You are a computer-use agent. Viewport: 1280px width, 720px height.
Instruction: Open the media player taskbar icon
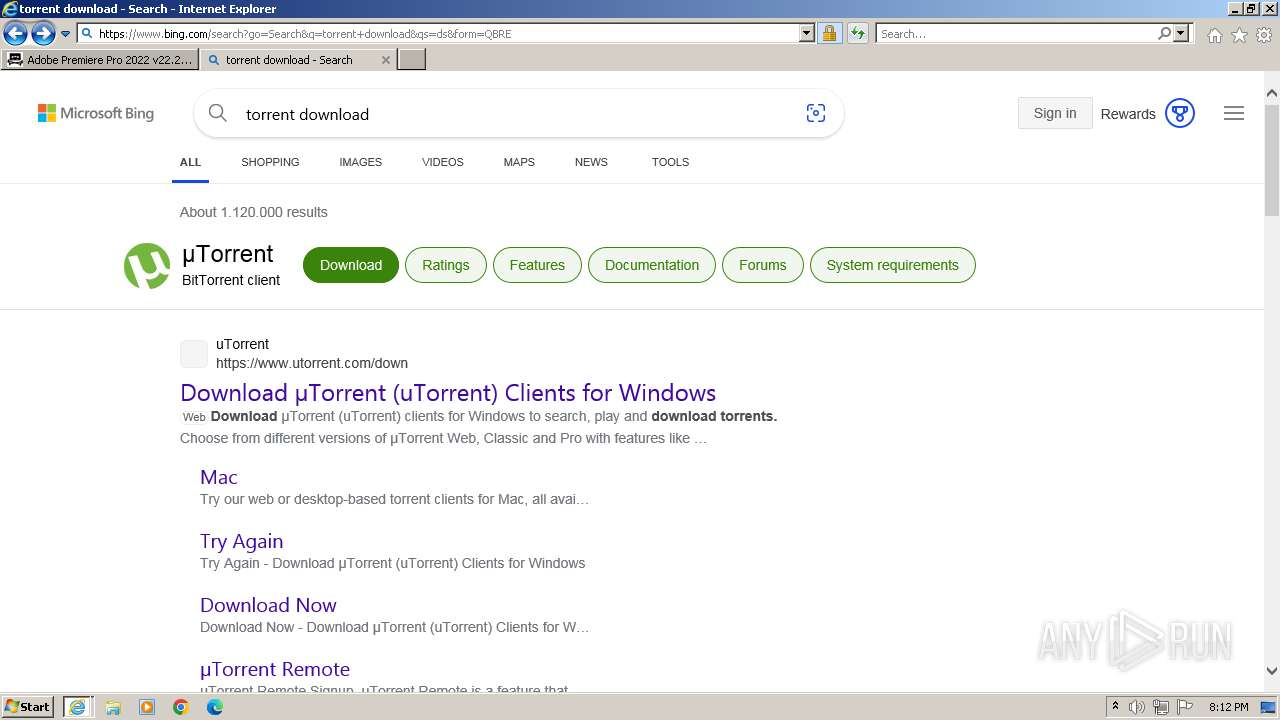[147, 707]
